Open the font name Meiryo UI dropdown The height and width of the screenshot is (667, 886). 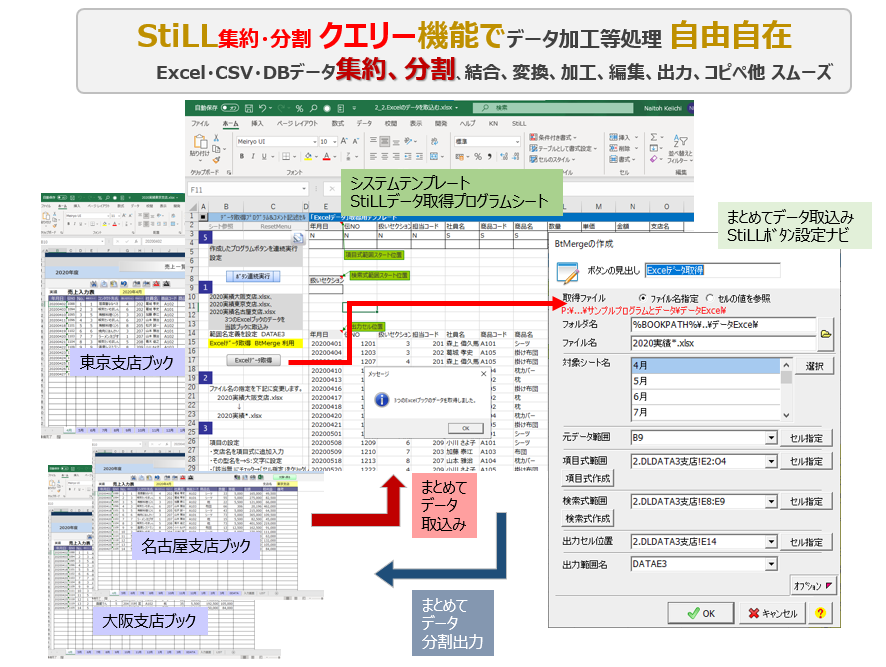pos(314,141)
